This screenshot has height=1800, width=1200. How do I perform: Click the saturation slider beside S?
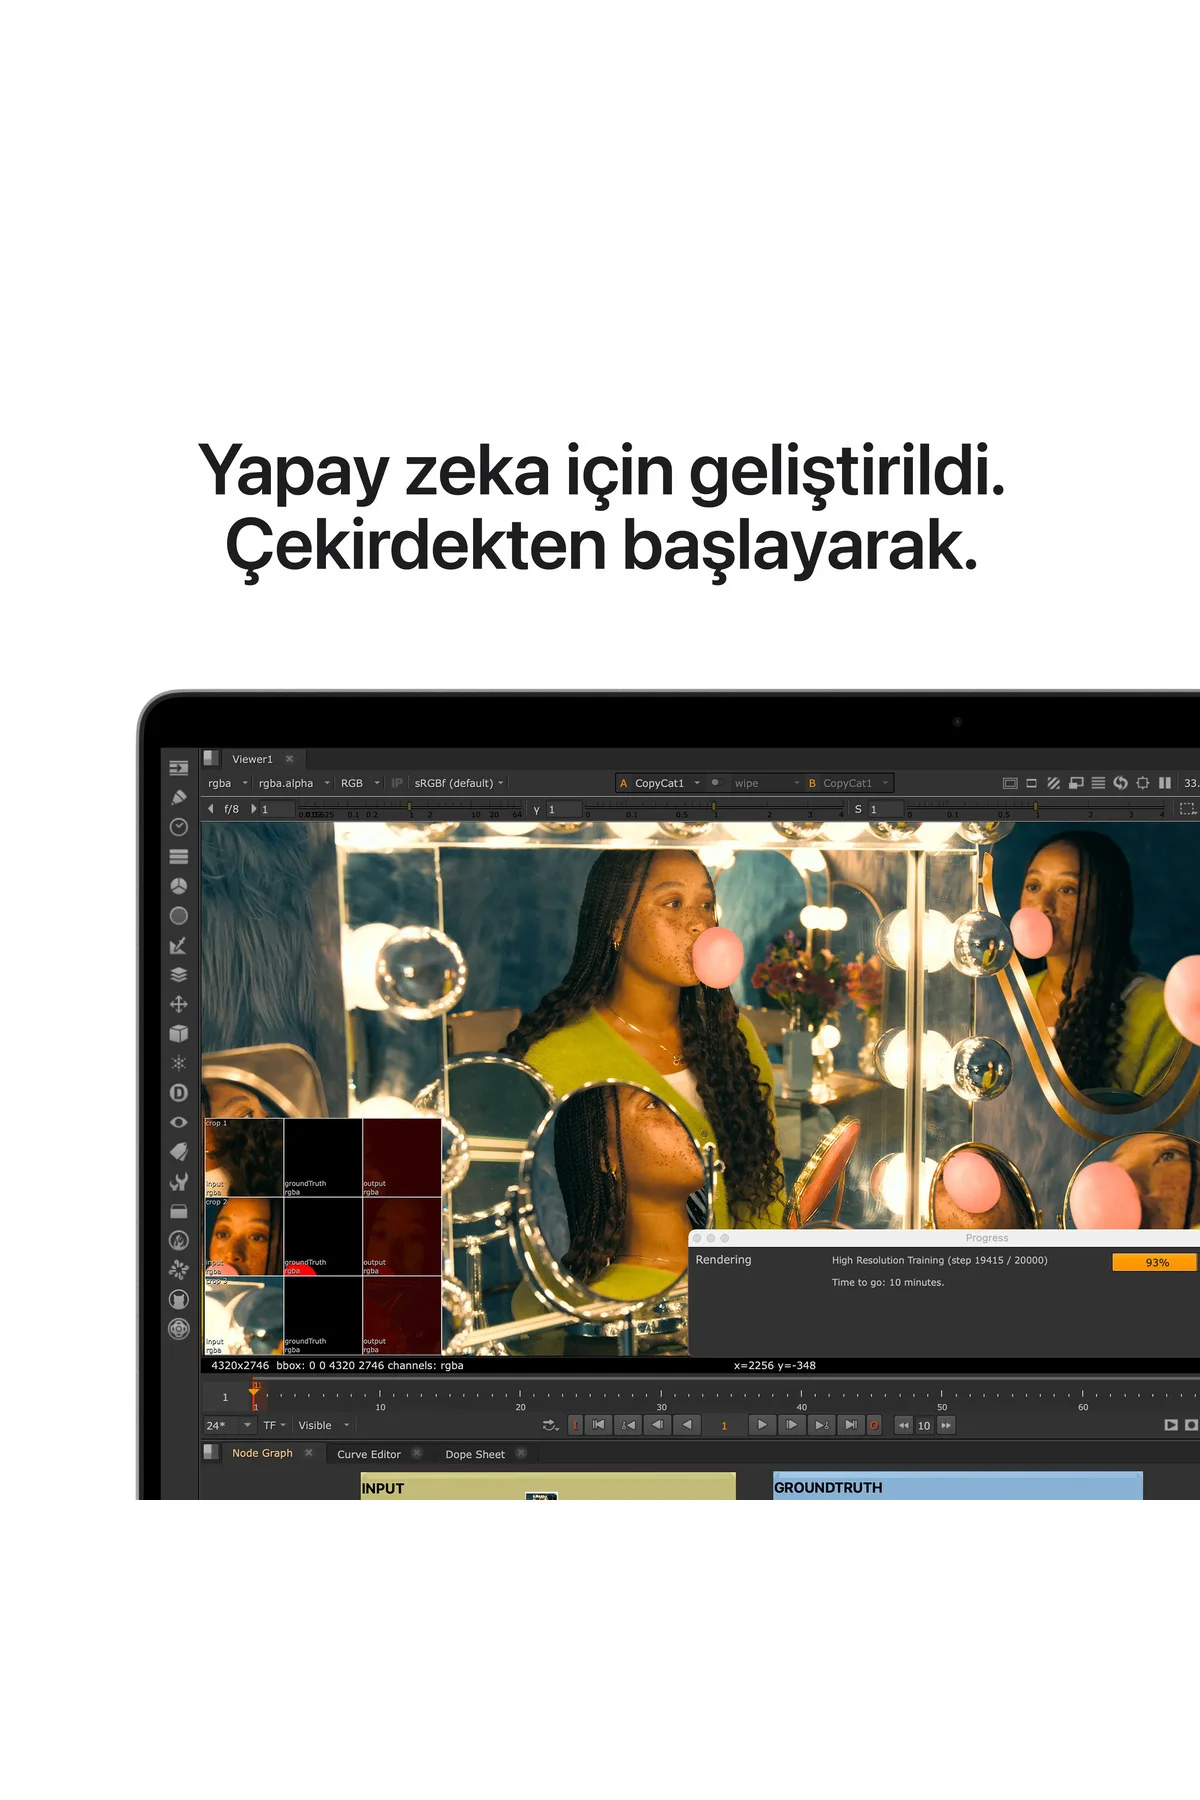pos(1036,808)
